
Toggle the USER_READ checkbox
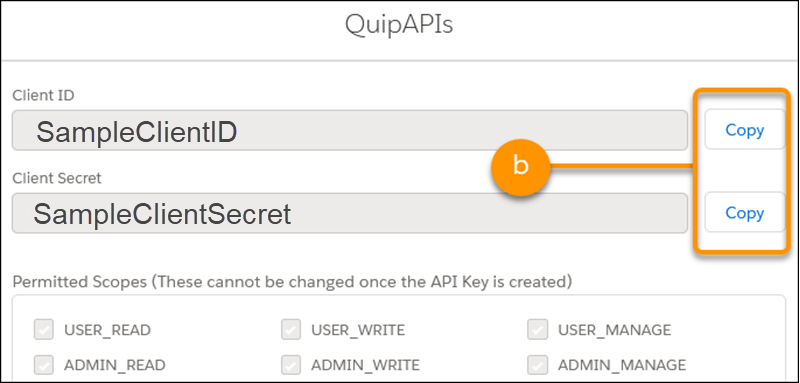44,330
